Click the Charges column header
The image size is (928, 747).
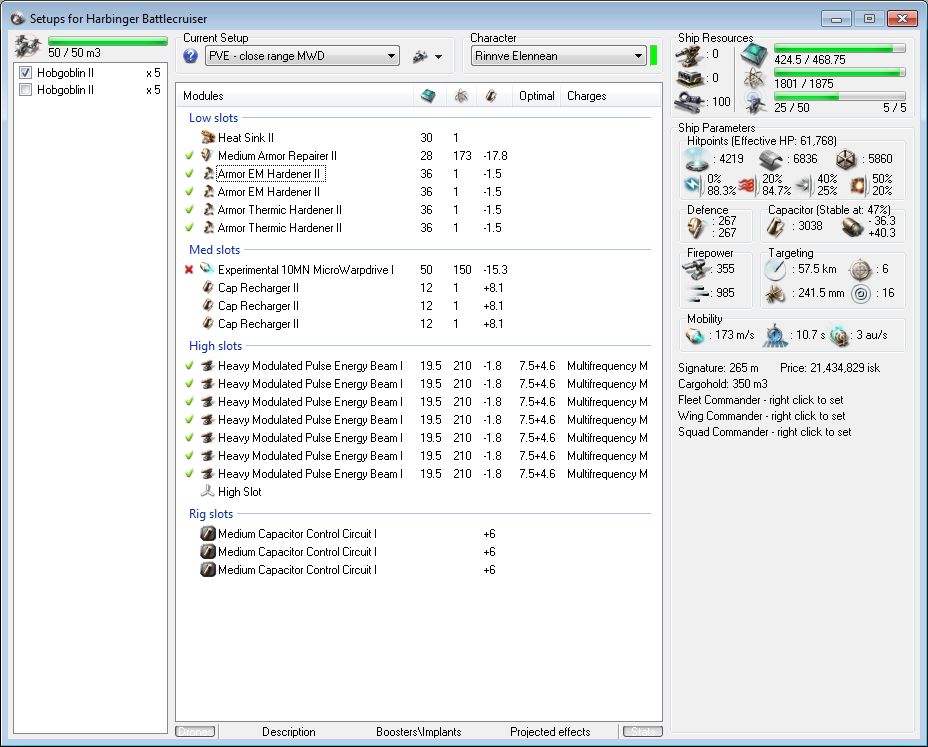tap(587, 95)
